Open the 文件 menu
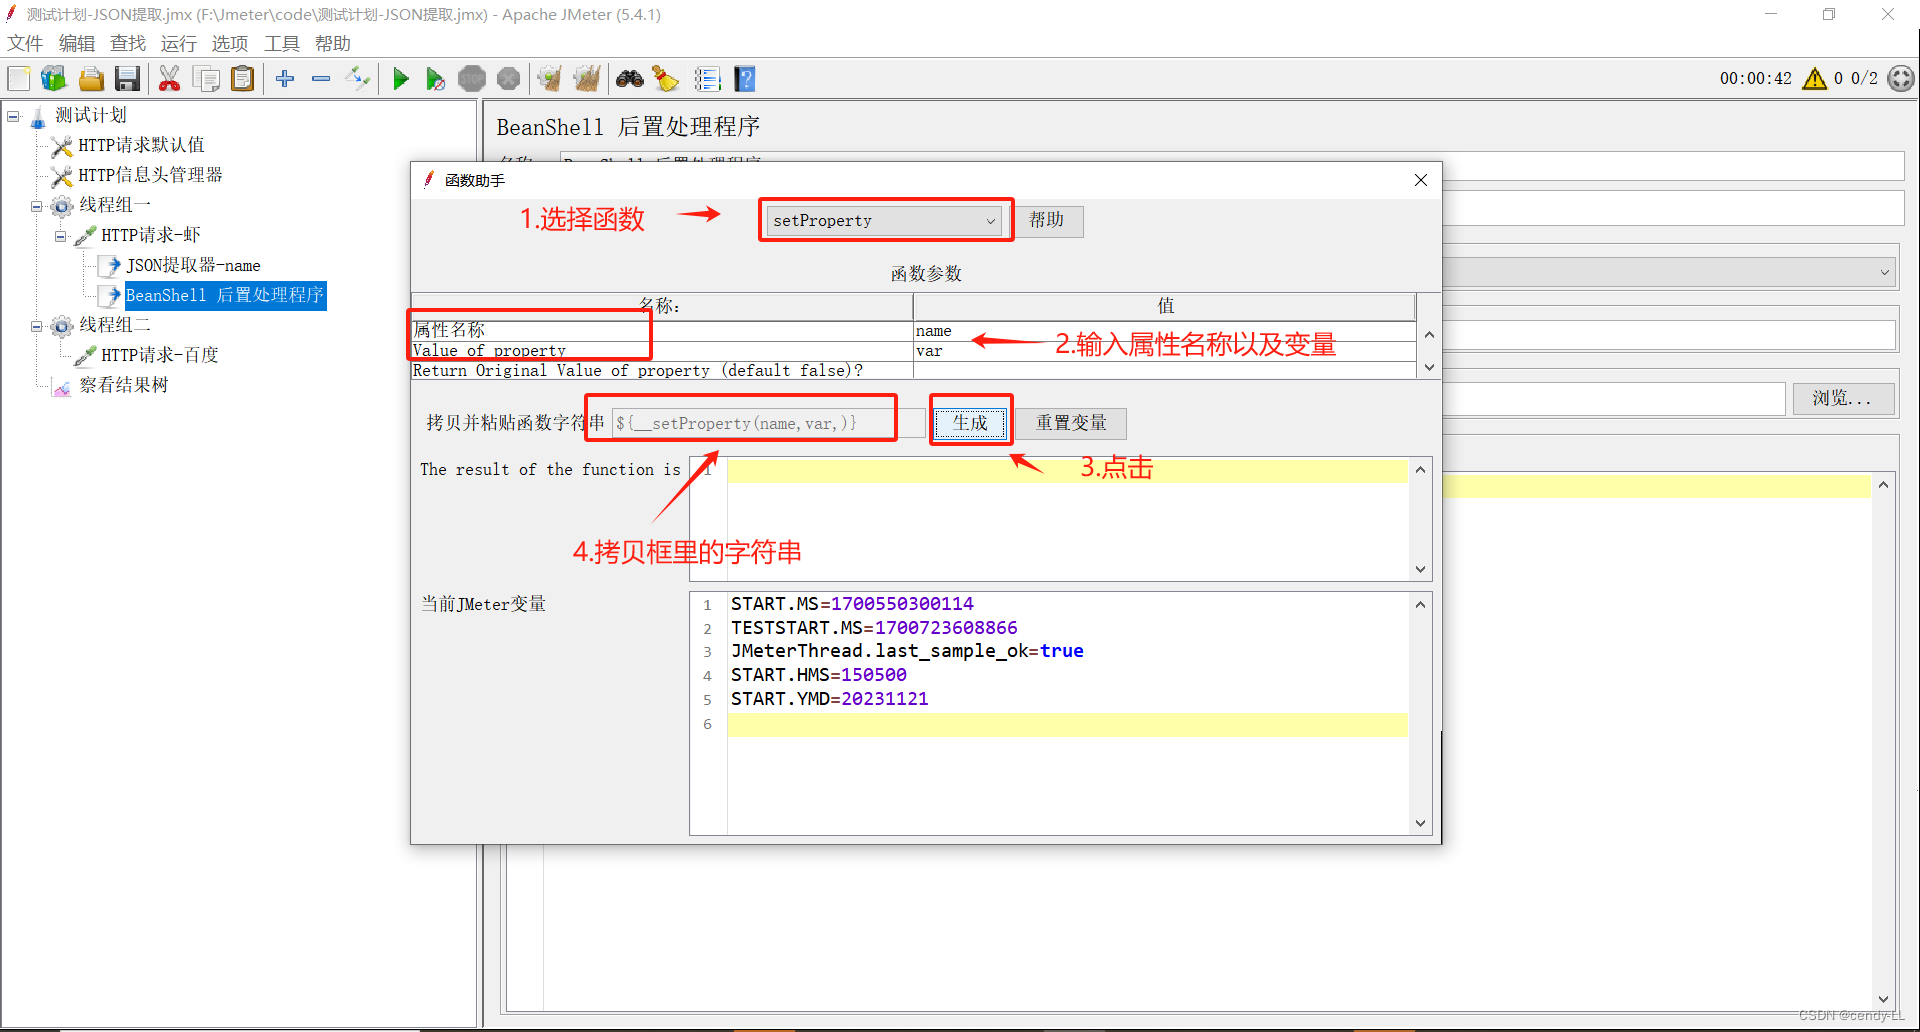 point(25,43)
